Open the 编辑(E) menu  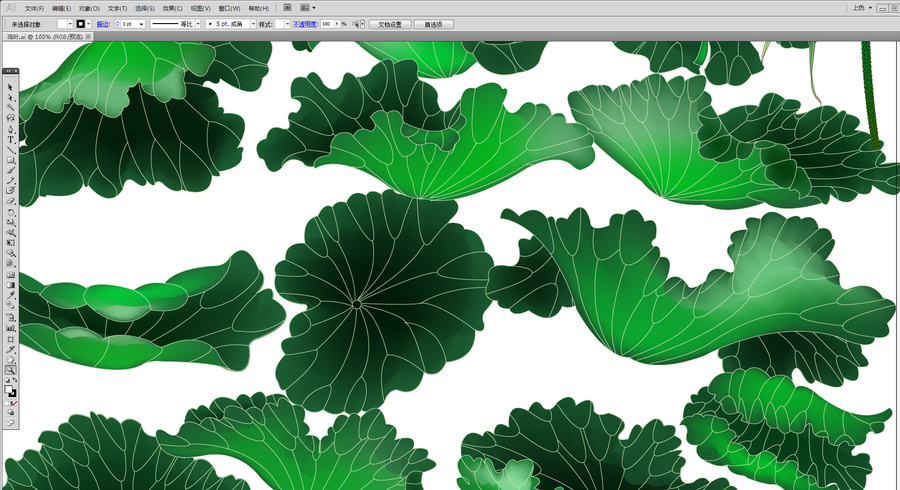pos(61,9)
